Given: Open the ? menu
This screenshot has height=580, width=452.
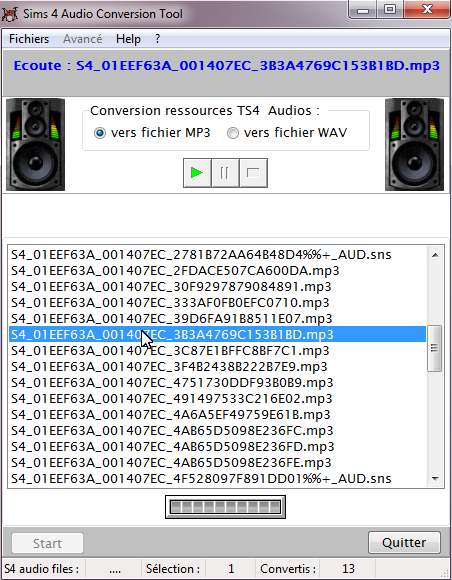Looking at the screenshot, I should click(158, 39).
